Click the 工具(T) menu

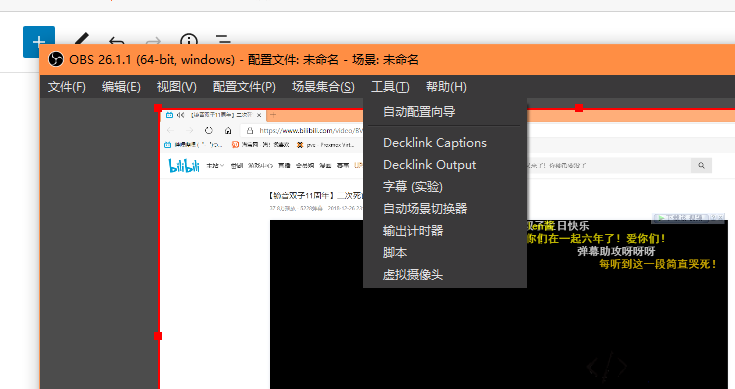(390, 87)
